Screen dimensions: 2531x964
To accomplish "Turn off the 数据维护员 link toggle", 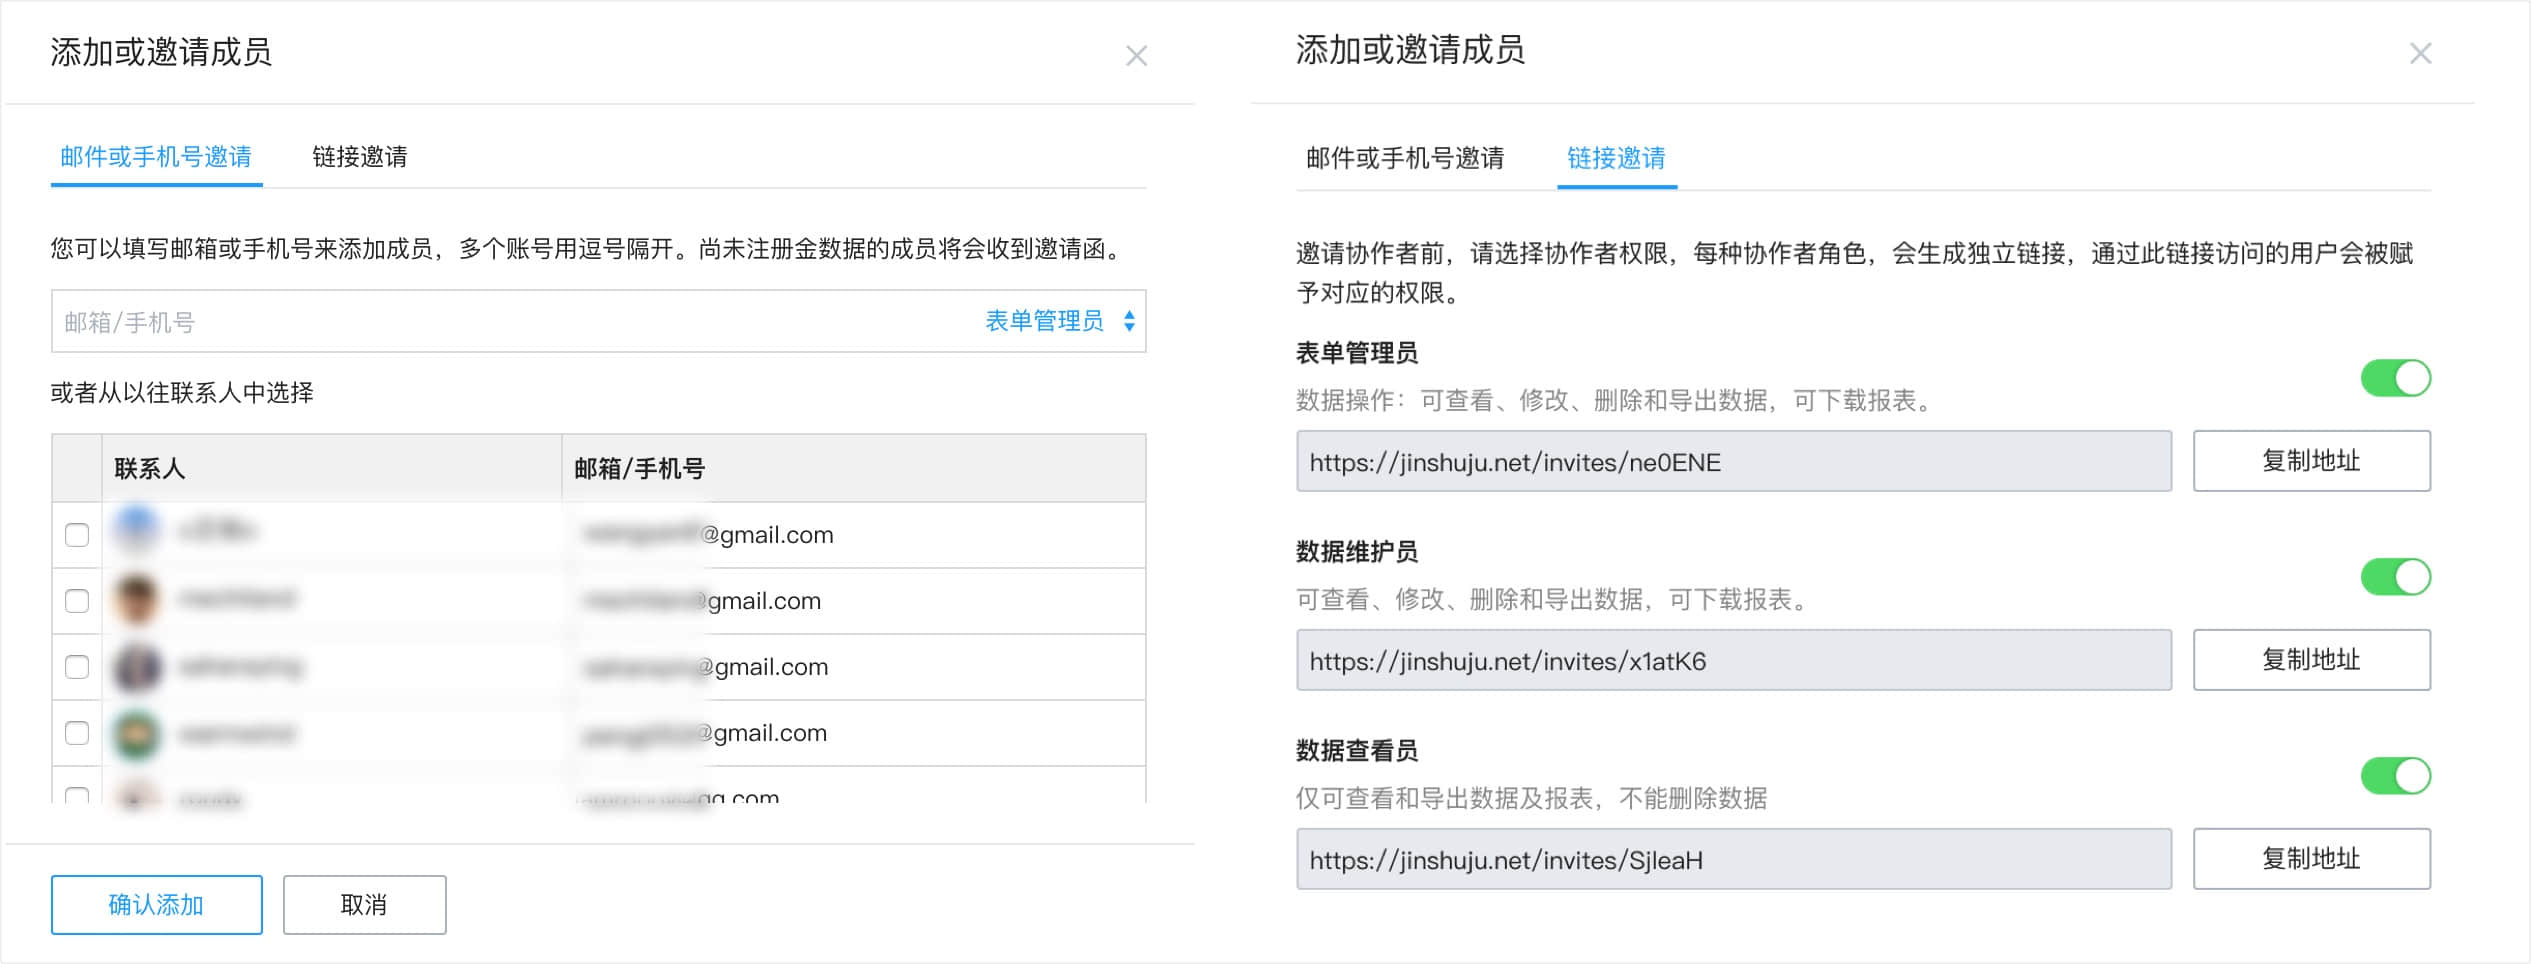I will [2395, 577].
